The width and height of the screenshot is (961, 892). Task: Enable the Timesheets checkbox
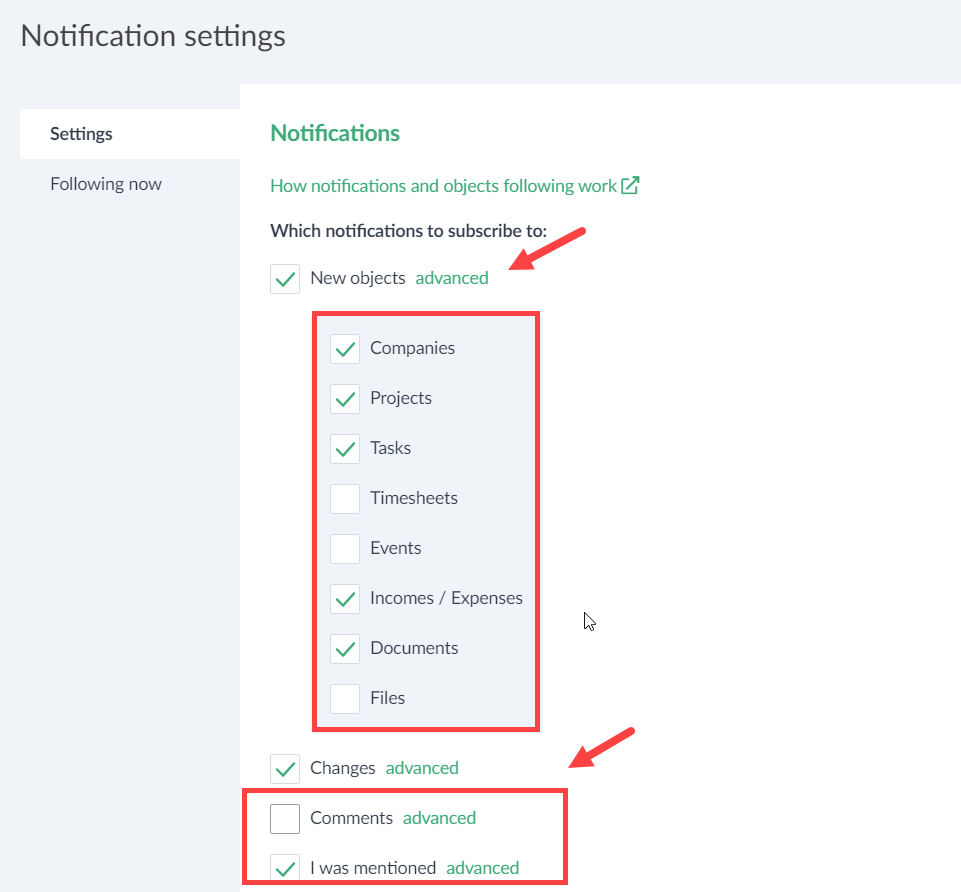345,498
